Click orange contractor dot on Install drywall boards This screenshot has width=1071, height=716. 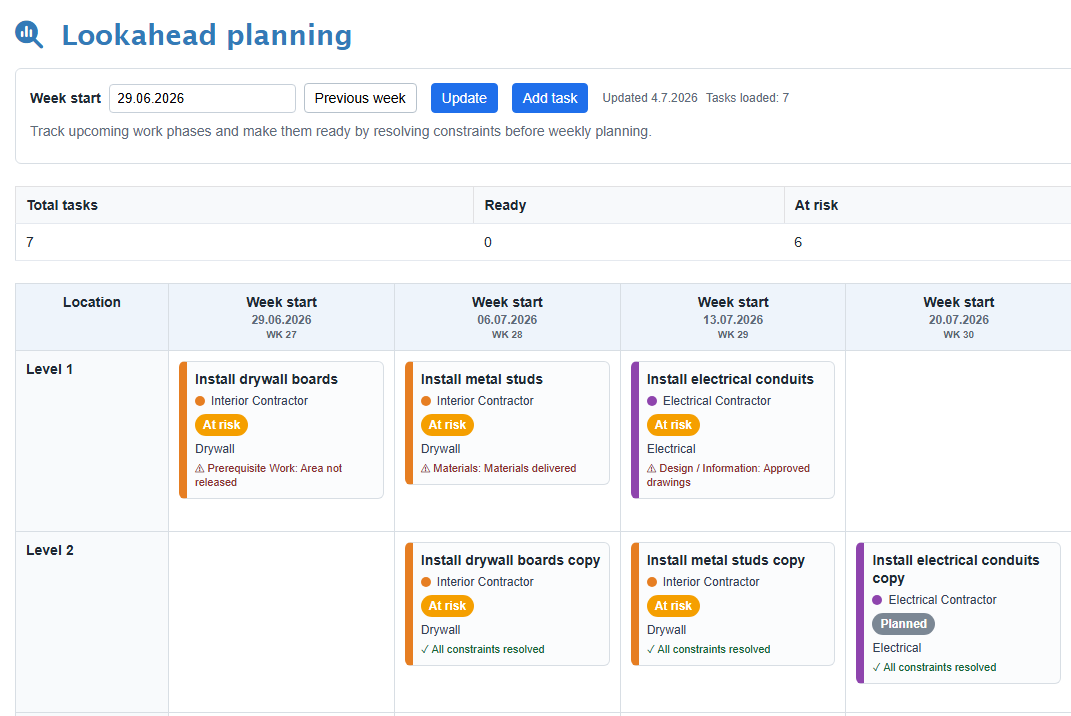200,401
